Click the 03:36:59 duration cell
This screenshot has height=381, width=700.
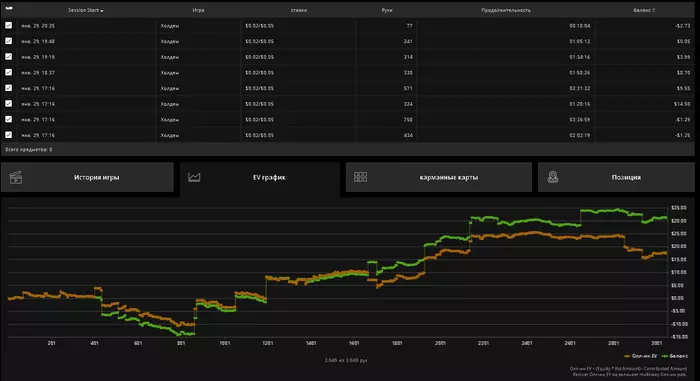579,120
